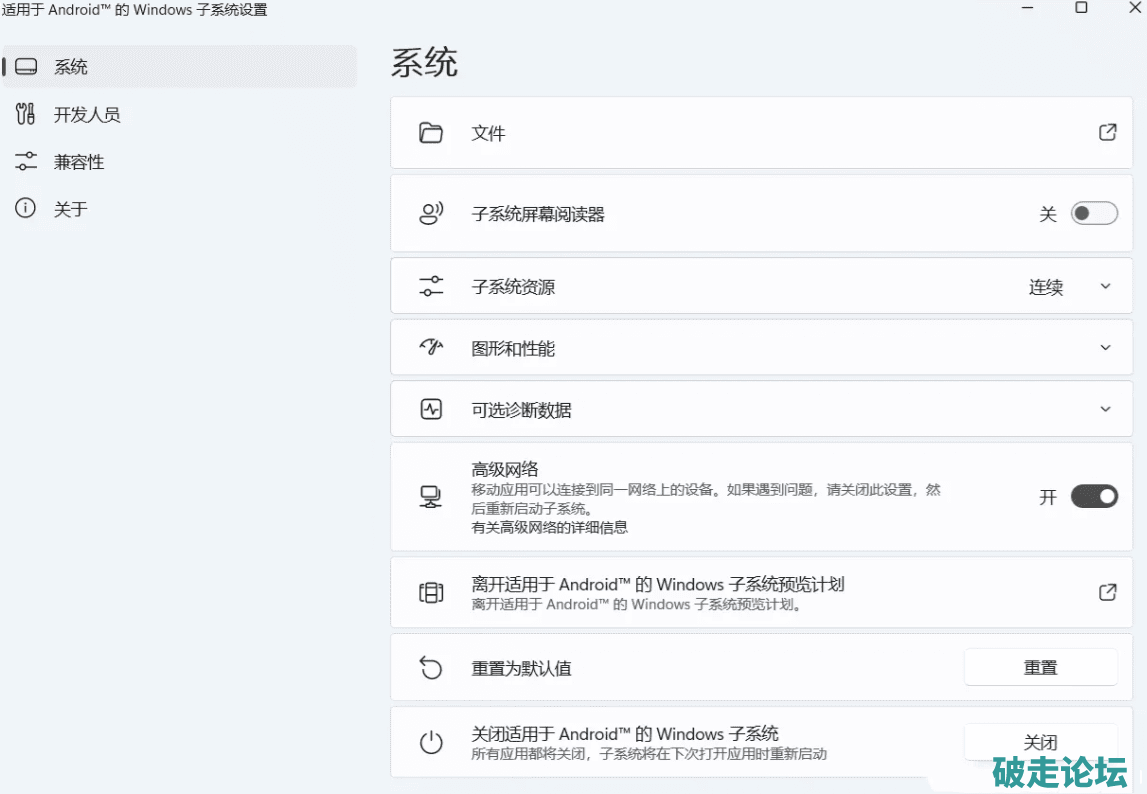1147x794 pixels.
Task: Open 文件 via external link icon
Action: (1107, 132)
